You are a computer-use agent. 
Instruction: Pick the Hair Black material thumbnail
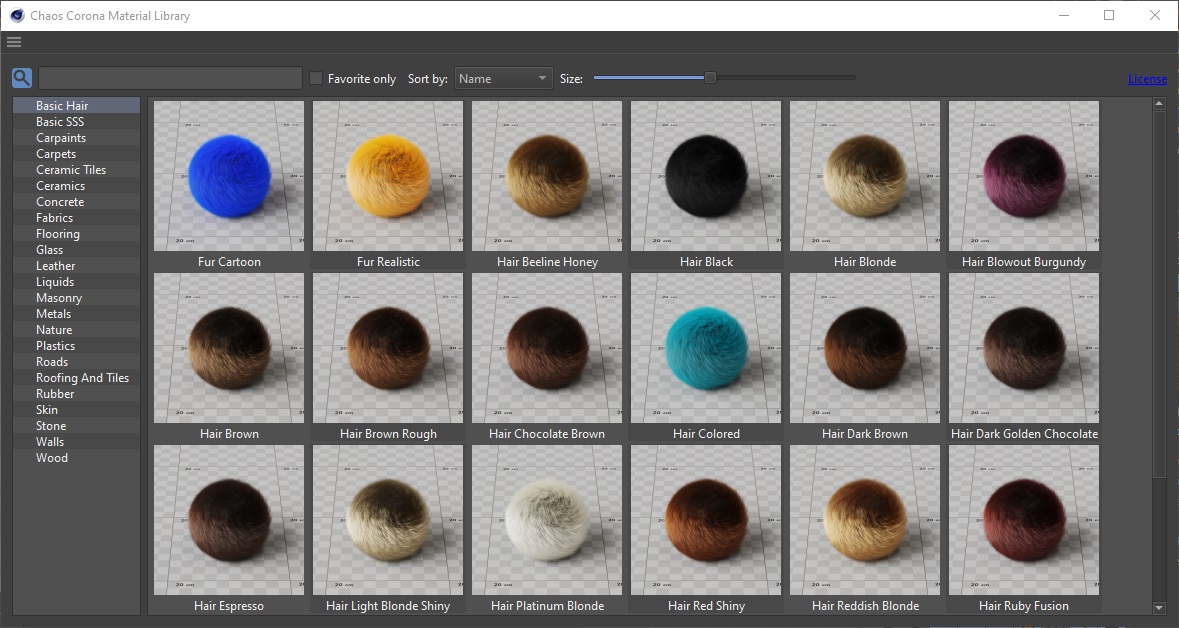(706, 176)
